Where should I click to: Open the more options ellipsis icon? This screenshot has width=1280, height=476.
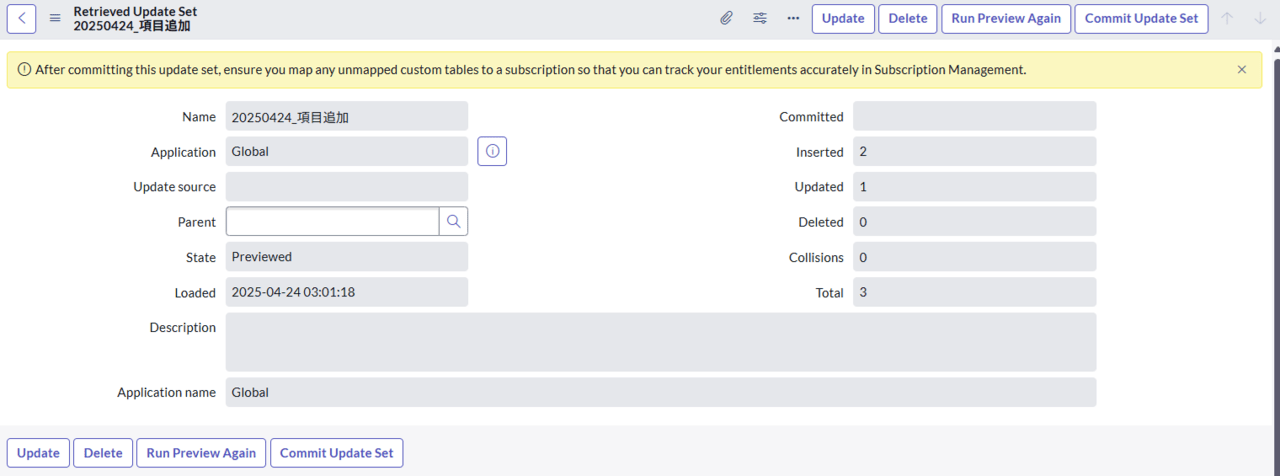pyautogui.click(x=793, y=18)
